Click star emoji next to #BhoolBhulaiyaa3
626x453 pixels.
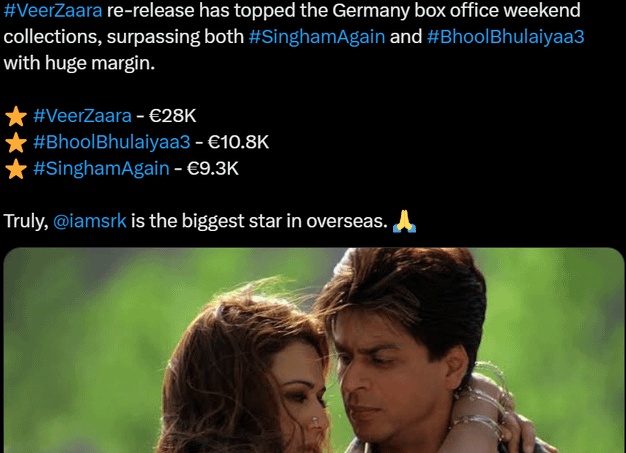click(x=16, y=142)
